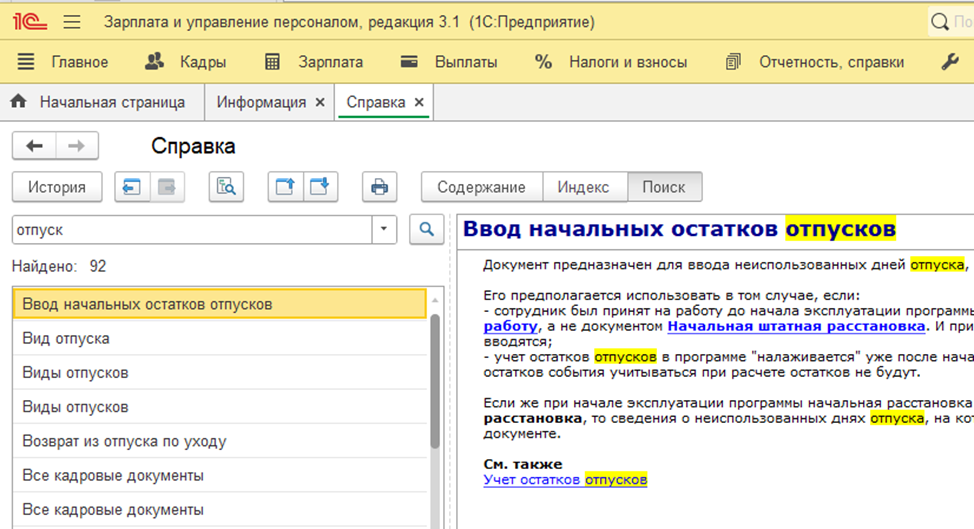Click the 1C logo icon
974x529 pixels.
point(30,22)
